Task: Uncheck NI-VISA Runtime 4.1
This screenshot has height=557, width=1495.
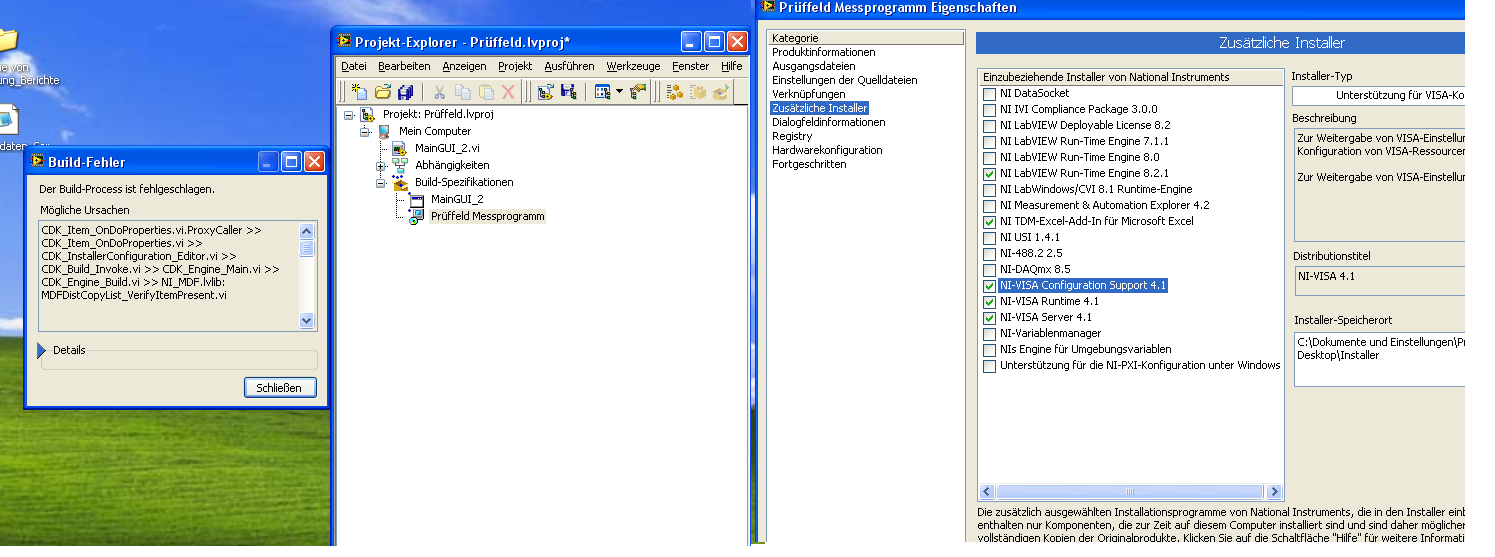Action: click(x=990, y=302)
